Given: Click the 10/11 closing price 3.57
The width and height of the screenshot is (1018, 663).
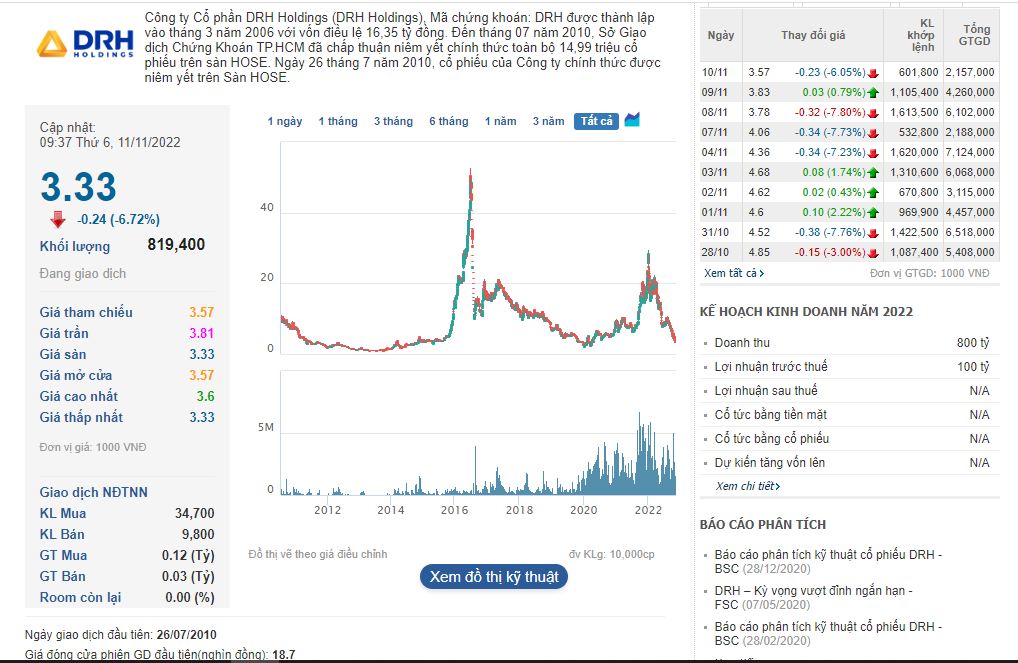Looking at the screenshot, I should coord(759,73).
